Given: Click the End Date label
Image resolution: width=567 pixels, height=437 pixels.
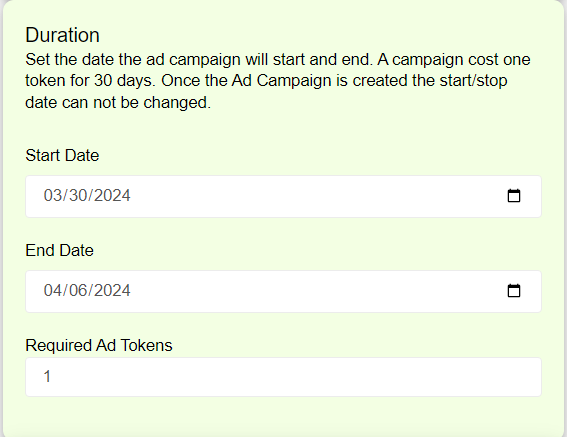Looking at the screenshot, I should coord(60,250).
